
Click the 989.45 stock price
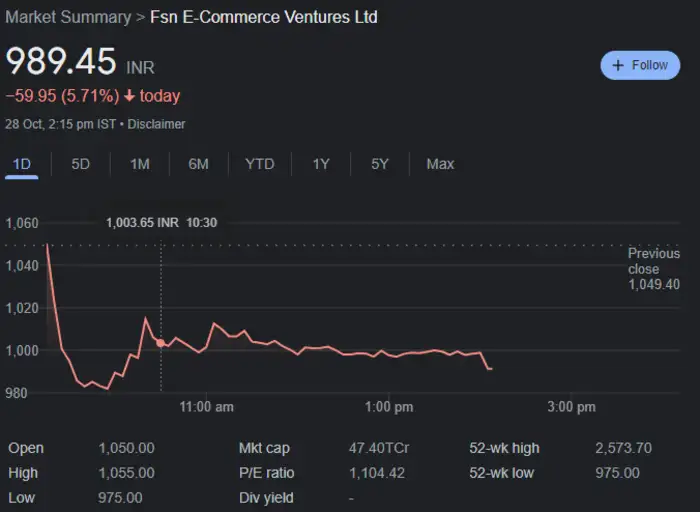point(62,61)
